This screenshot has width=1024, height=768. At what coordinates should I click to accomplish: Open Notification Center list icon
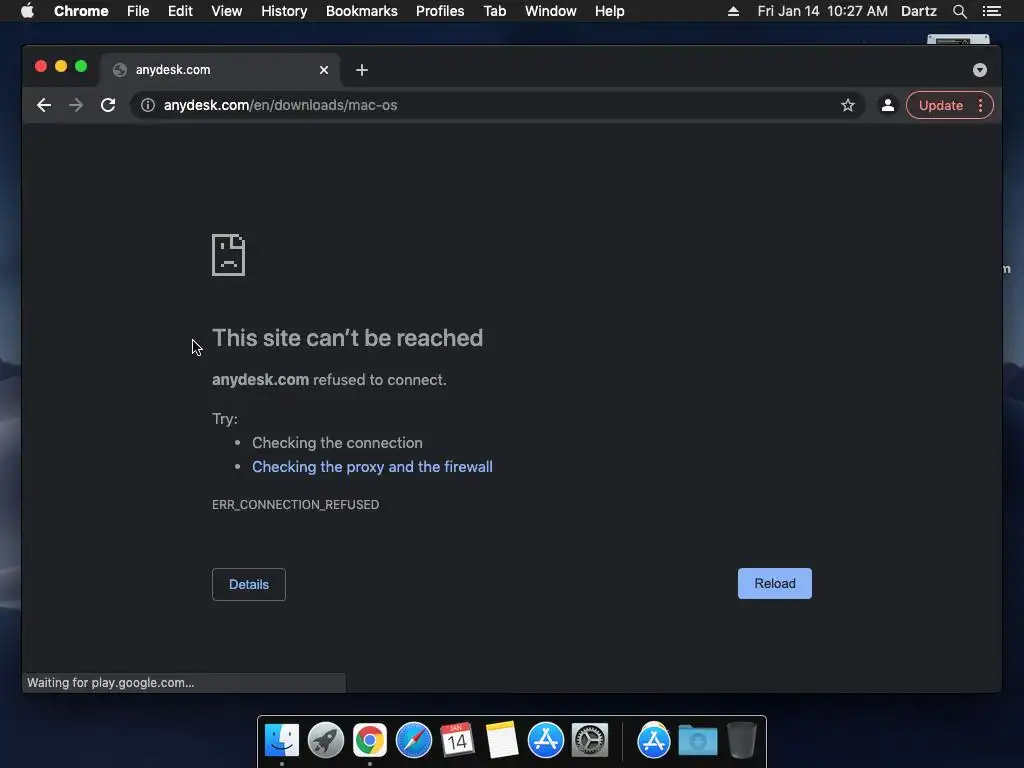pos(992,11)
